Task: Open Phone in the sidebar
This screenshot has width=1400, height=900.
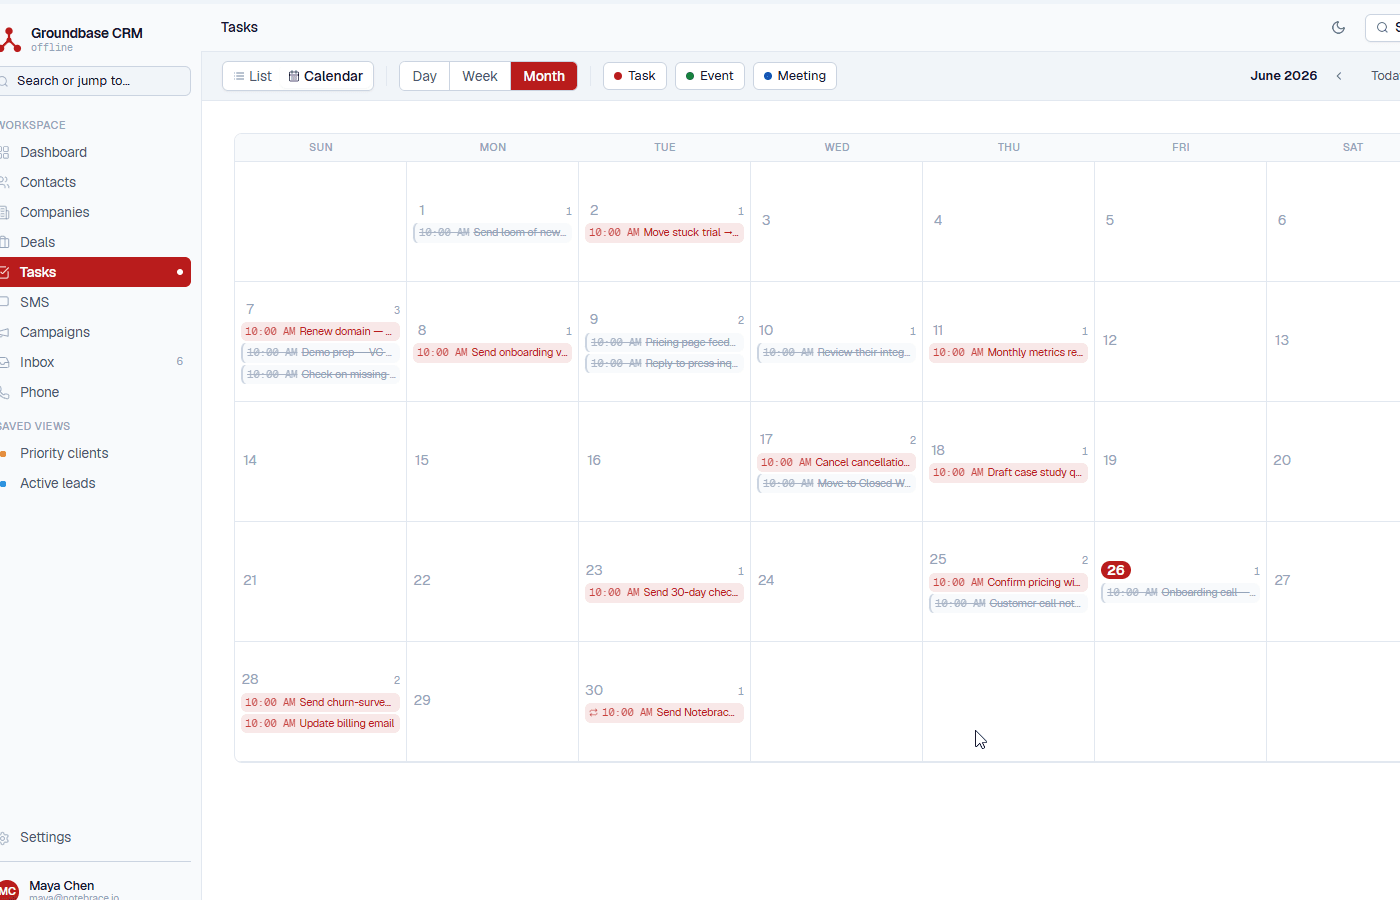Action: pos(95,392)
